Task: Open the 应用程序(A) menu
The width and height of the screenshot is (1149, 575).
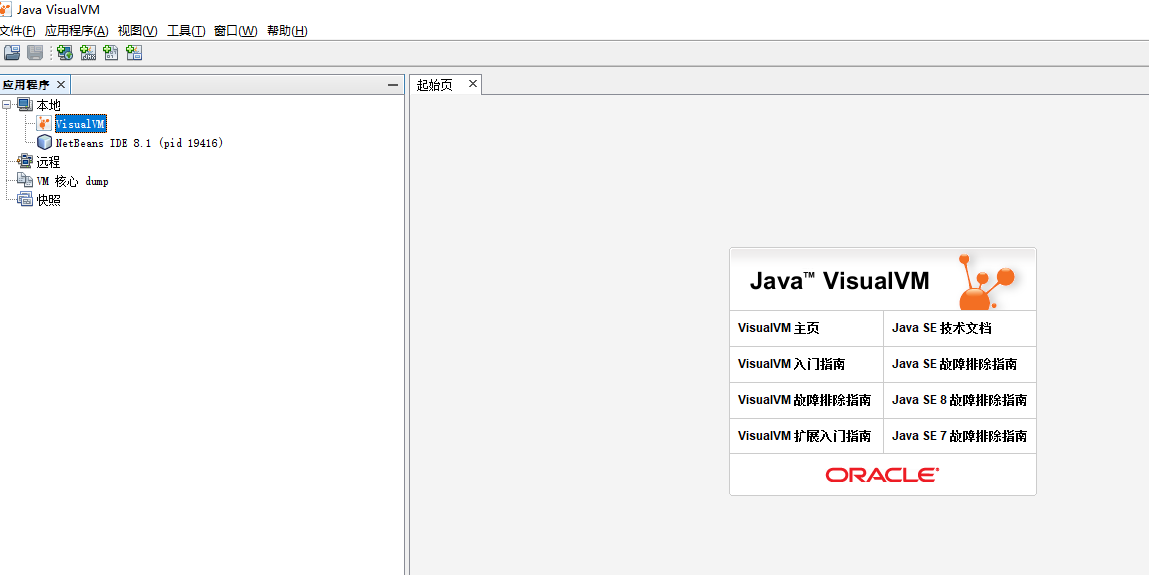Action: (76, 31)
